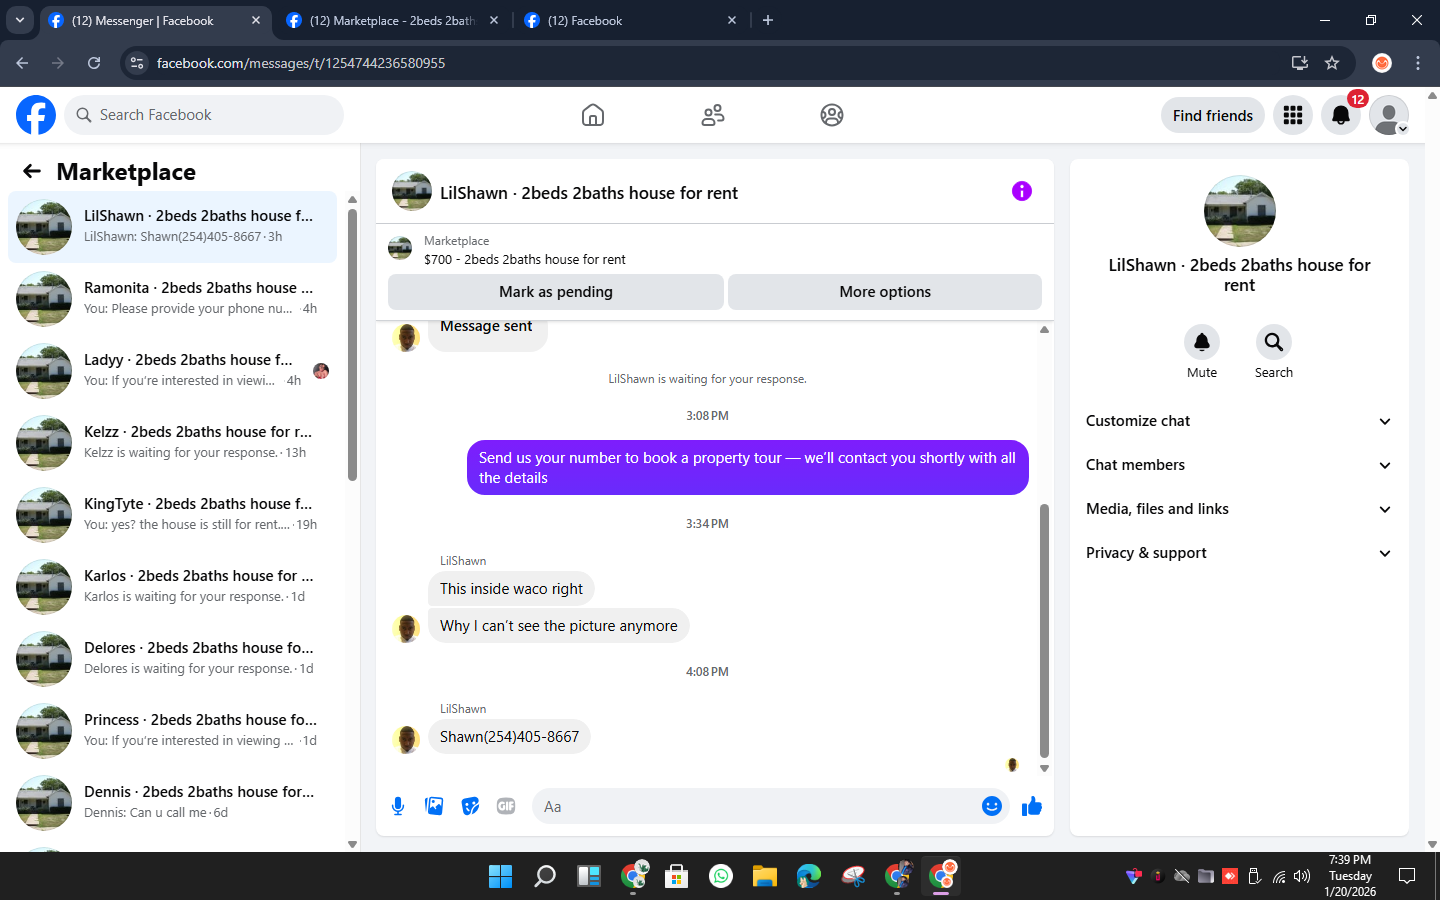
Task: Click the Find friends button
Action: [1213, 115]
